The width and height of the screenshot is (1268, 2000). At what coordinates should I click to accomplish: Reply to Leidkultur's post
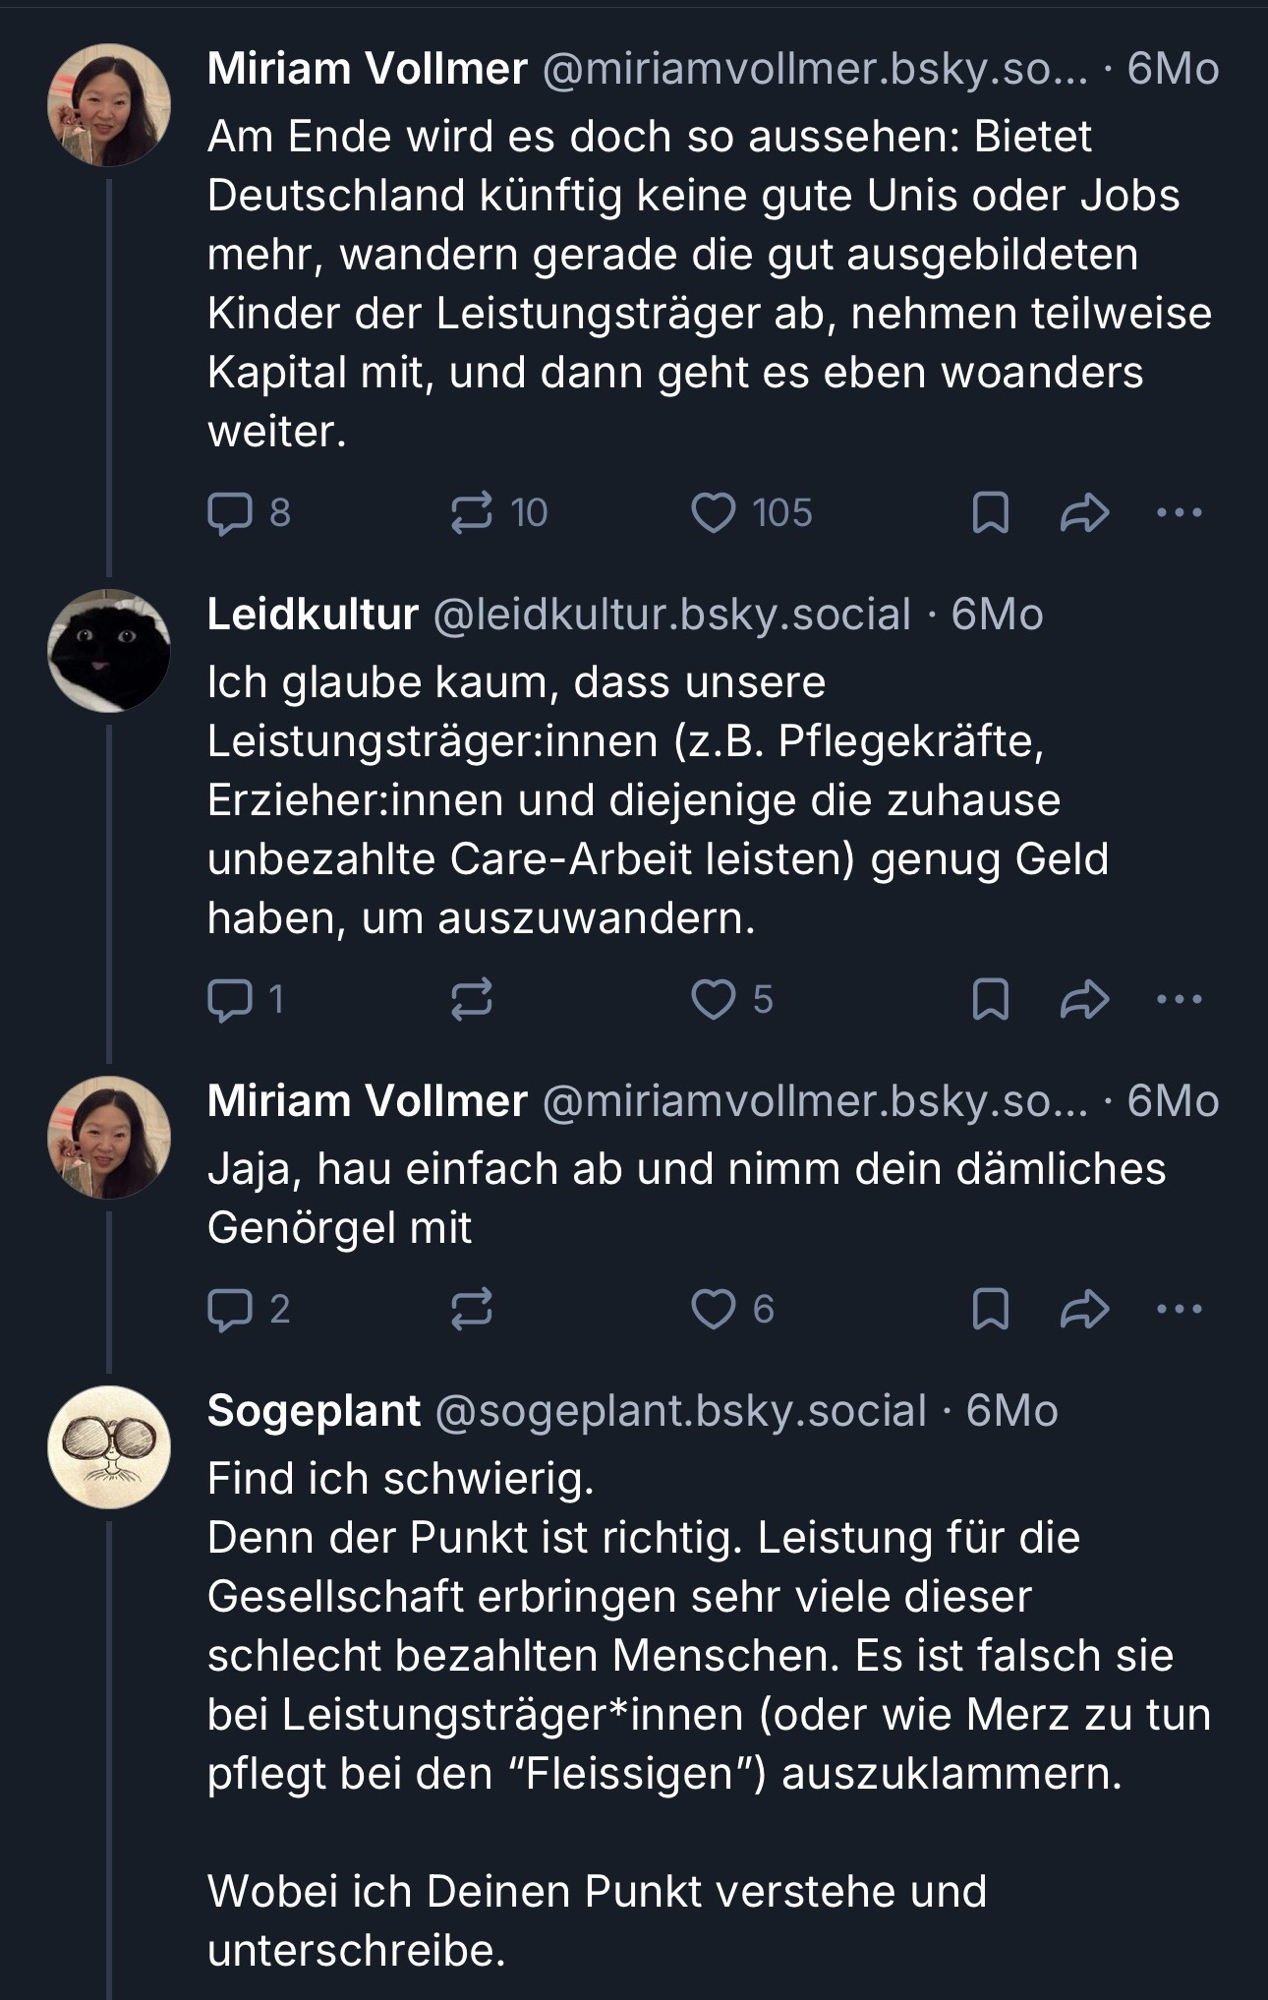click(230, 999)
